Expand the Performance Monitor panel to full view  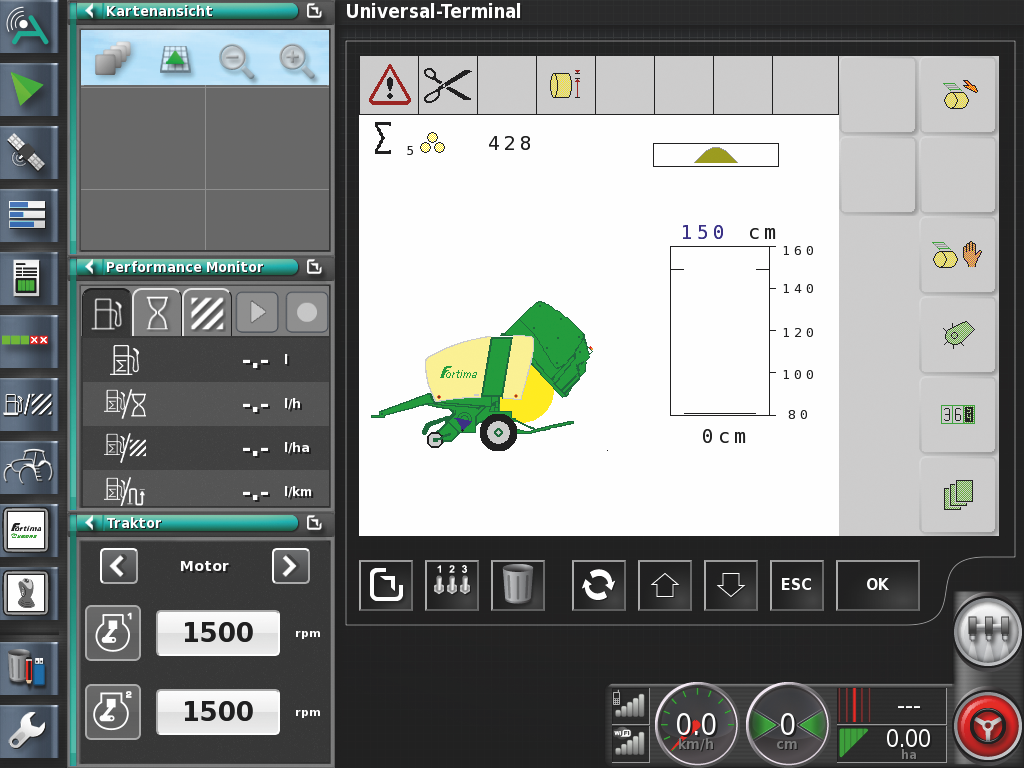click(314, 267)
